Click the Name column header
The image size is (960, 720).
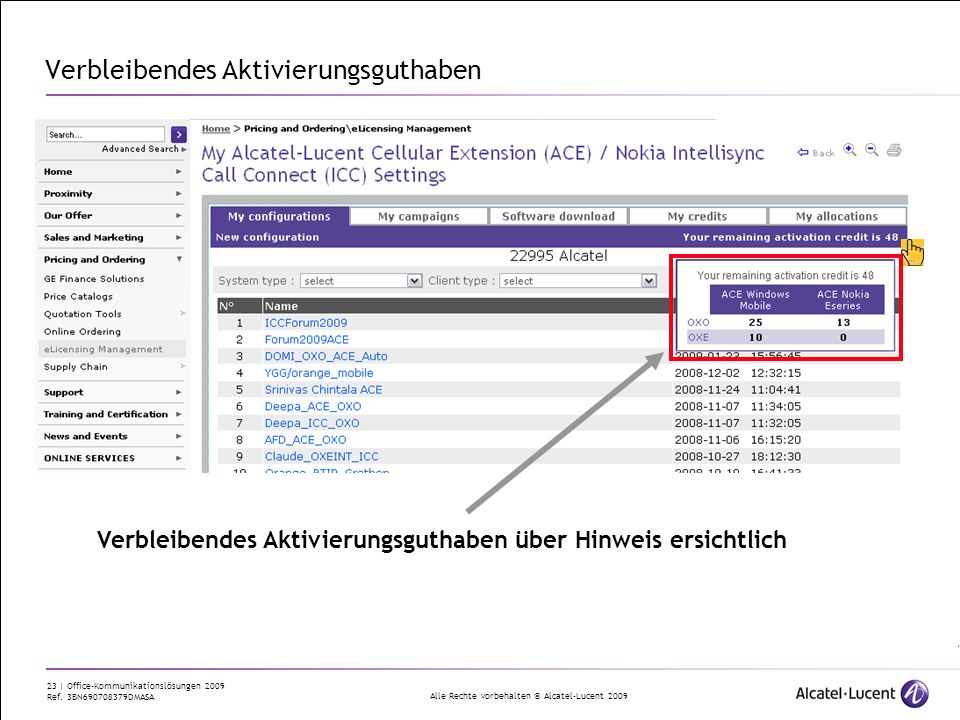(281, 306)
